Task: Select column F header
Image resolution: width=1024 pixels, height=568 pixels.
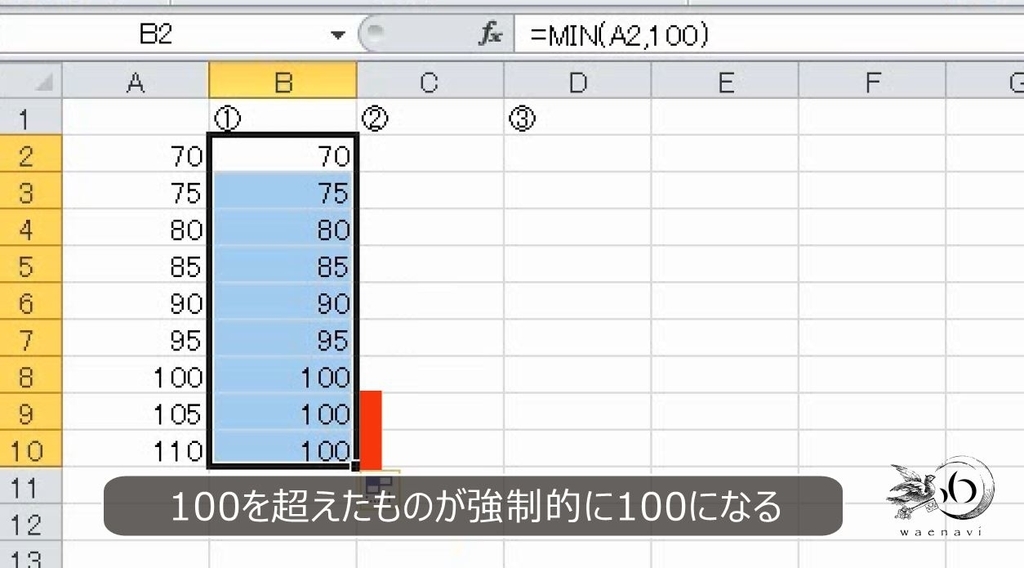Action: [x=872, y=81]
